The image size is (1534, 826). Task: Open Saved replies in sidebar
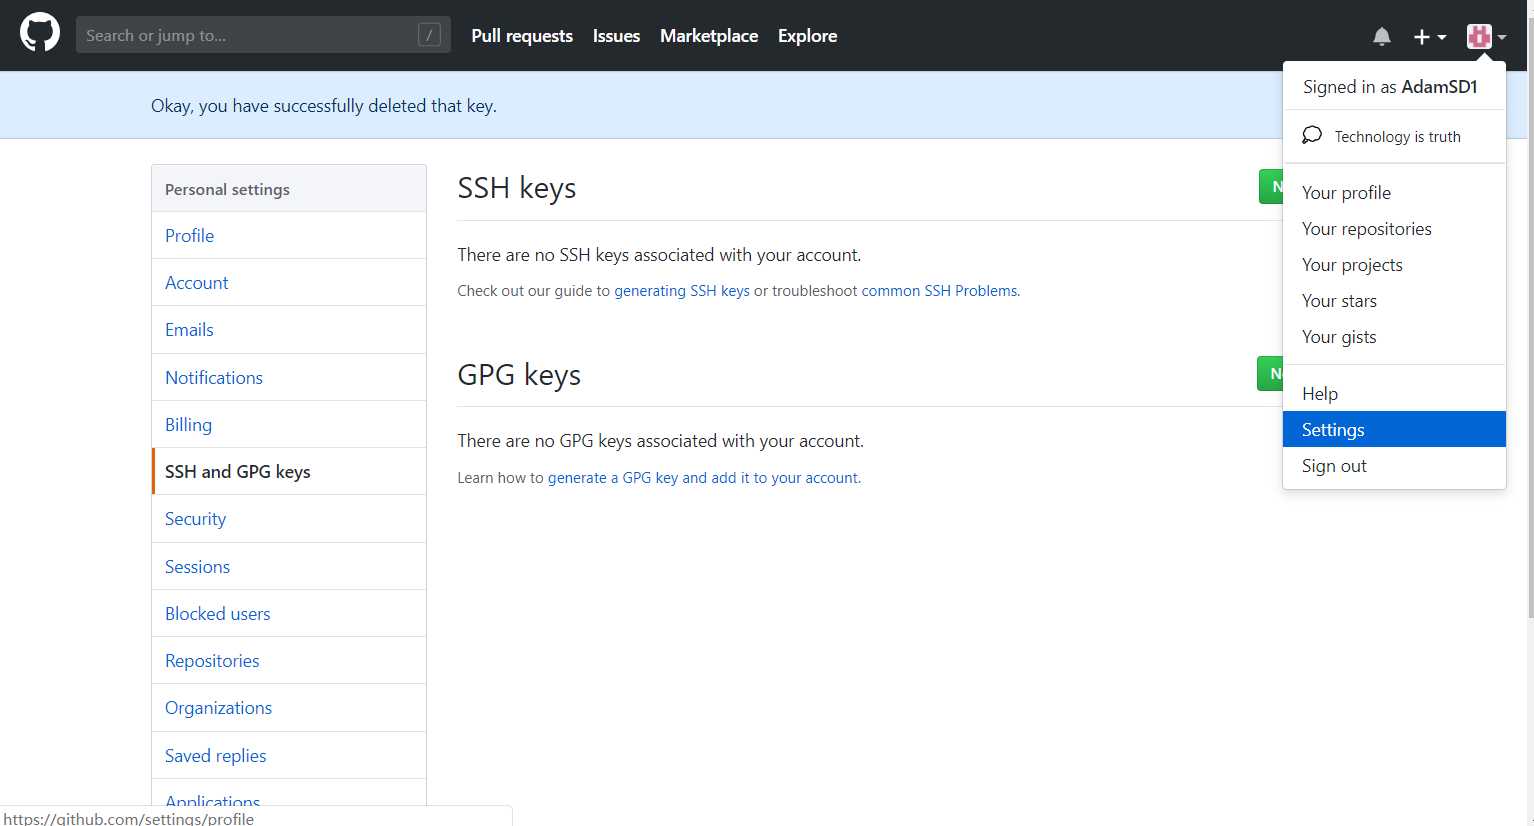pyautogui.click(x=289, y=756)
